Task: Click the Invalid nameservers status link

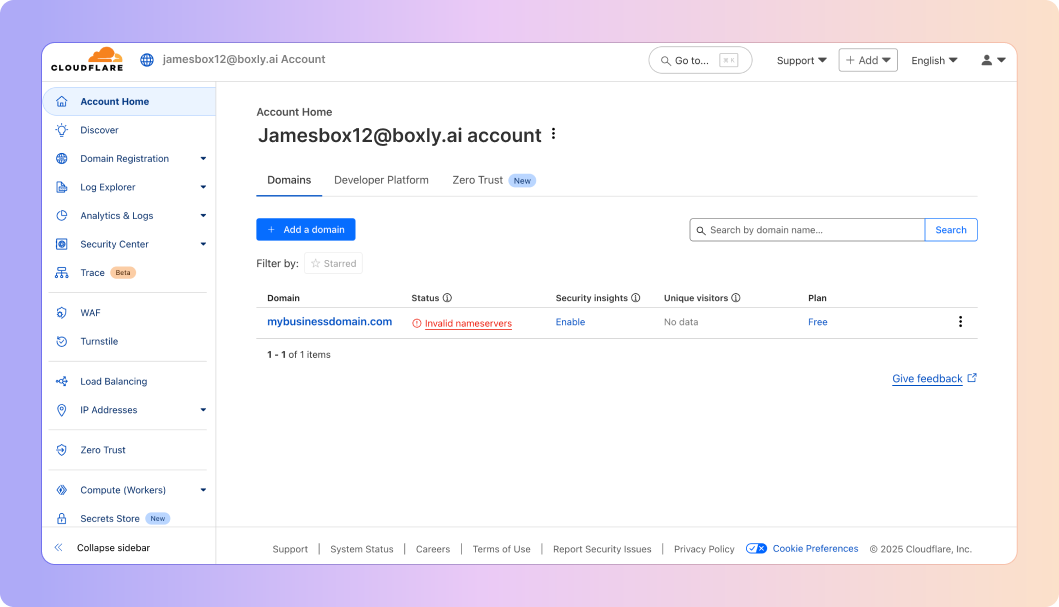Action: pos(468,323)
